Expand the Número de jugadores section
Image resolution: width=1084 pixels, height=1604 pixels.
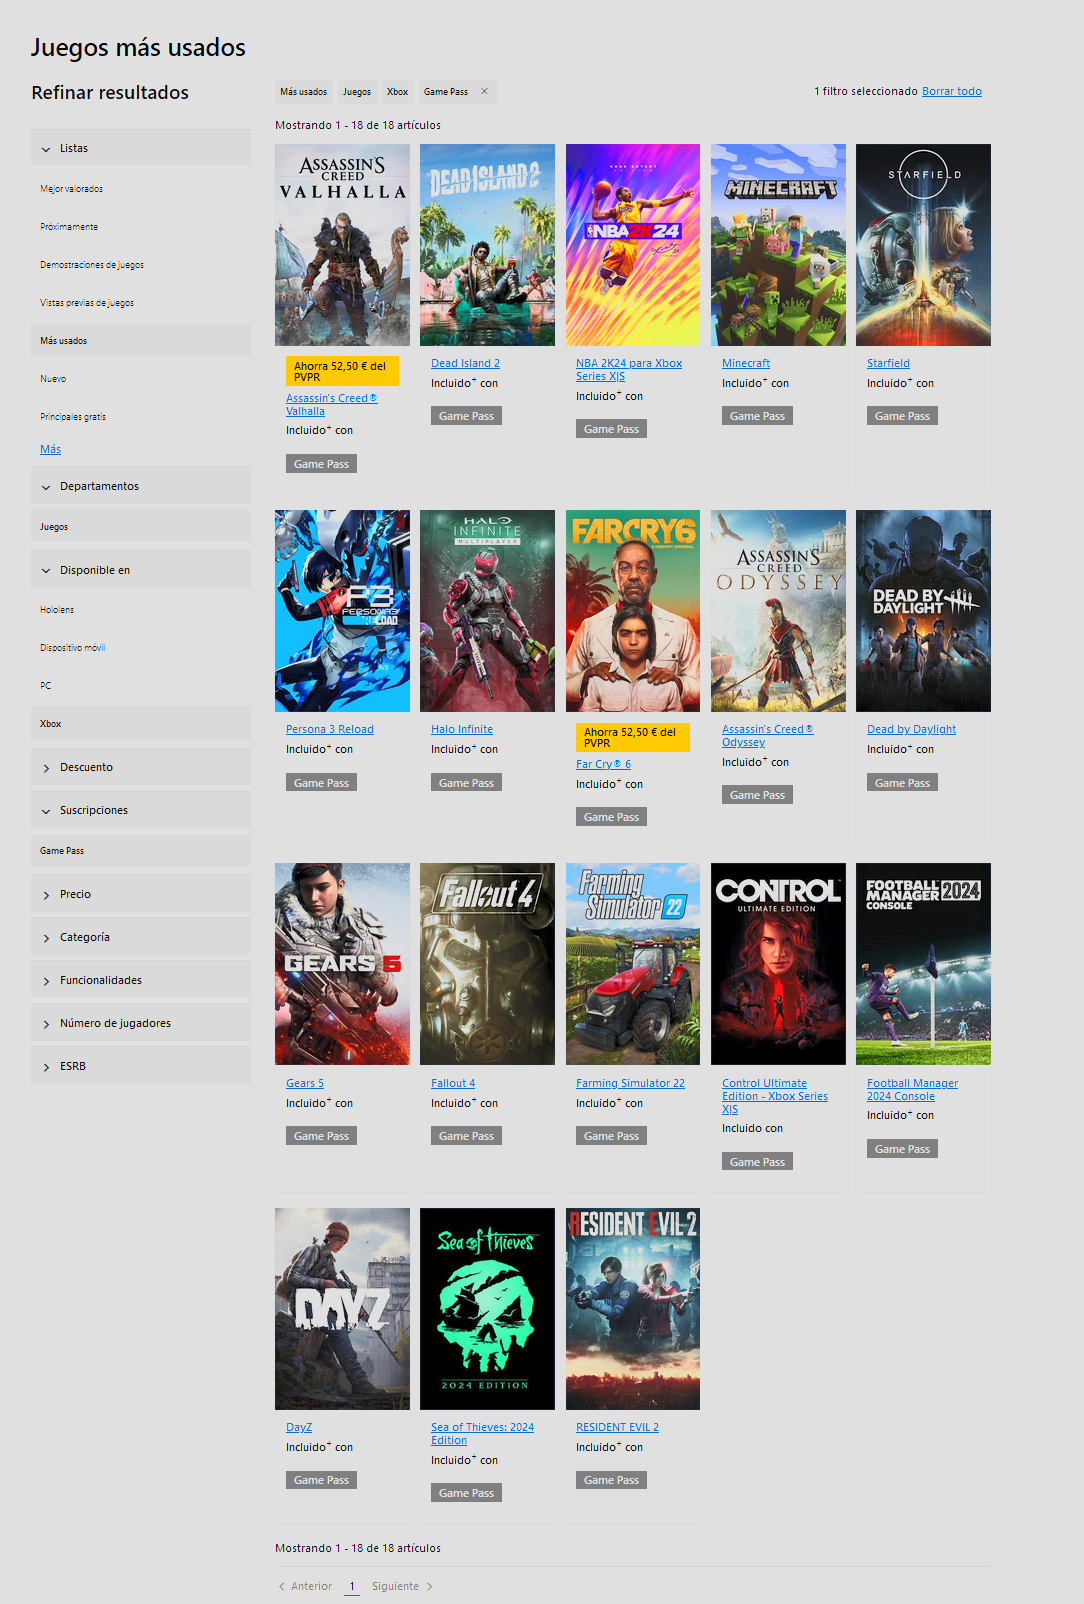pos(141,1023)
